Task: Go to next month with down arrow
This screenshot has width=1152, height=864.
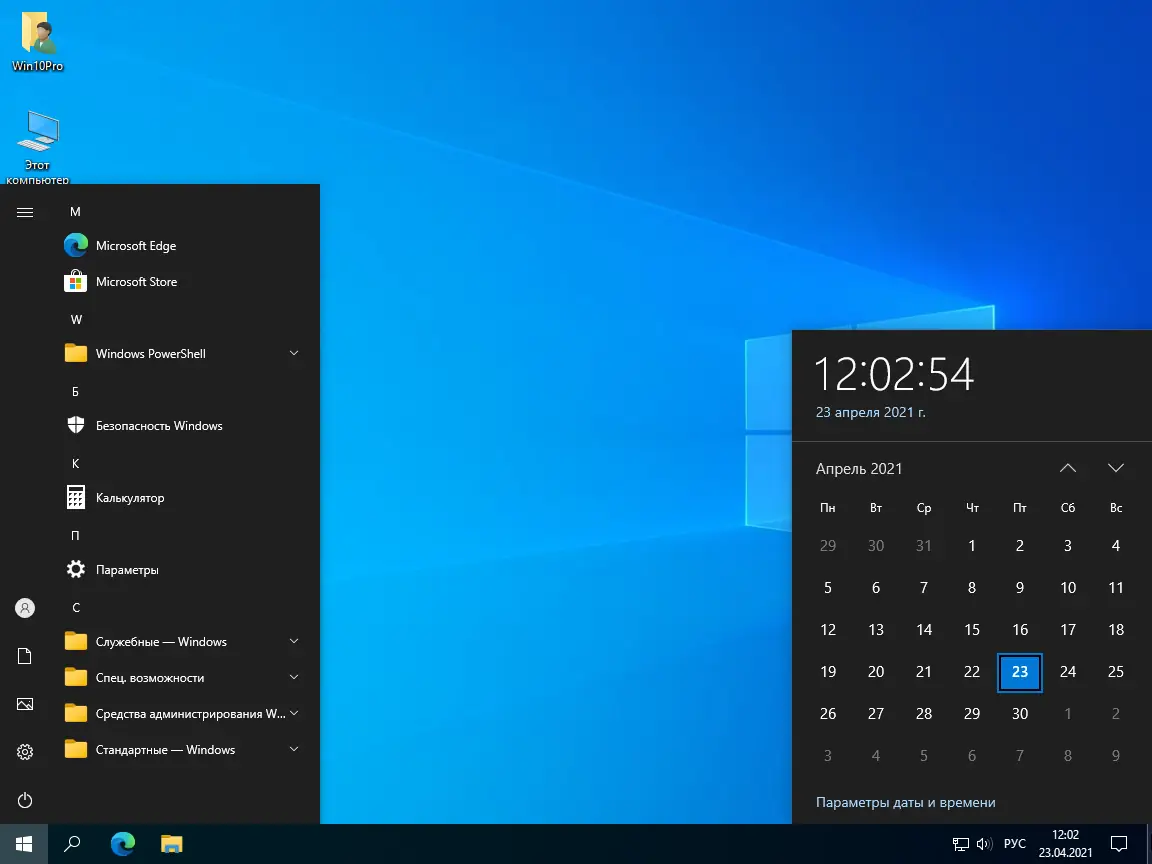Action: [1115, 468]
